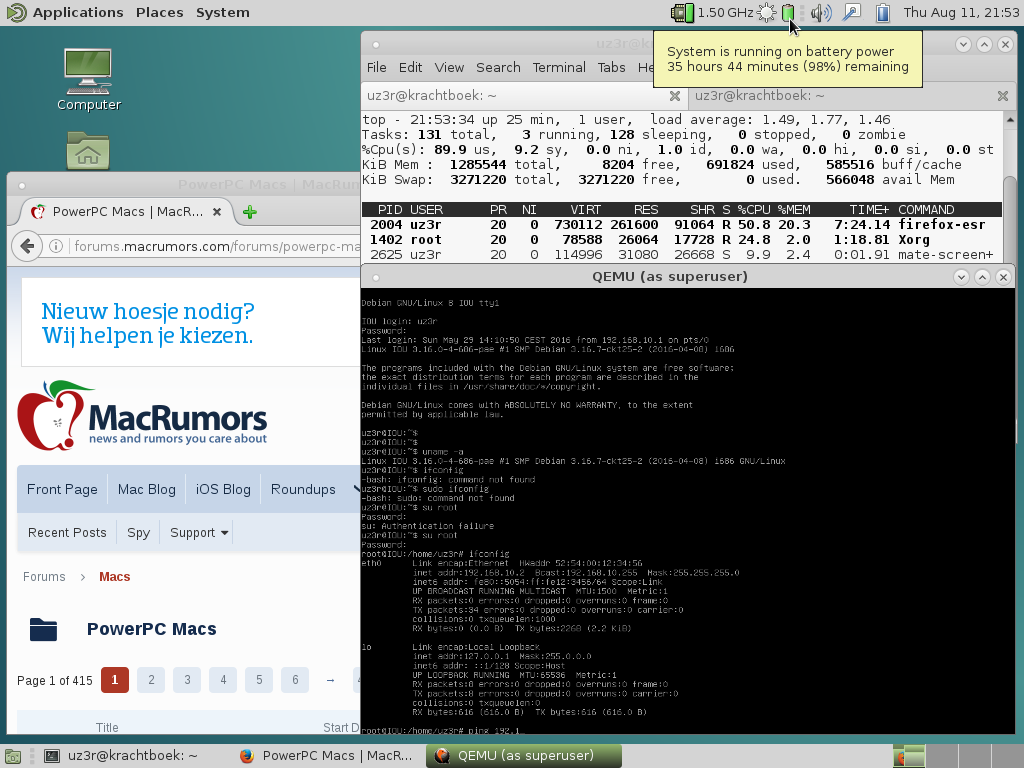The height and width of the screenshot is (768, 1024).
Task: Switch to PowerPC Macs Firefox taskbar button
Action: point(327,756)
